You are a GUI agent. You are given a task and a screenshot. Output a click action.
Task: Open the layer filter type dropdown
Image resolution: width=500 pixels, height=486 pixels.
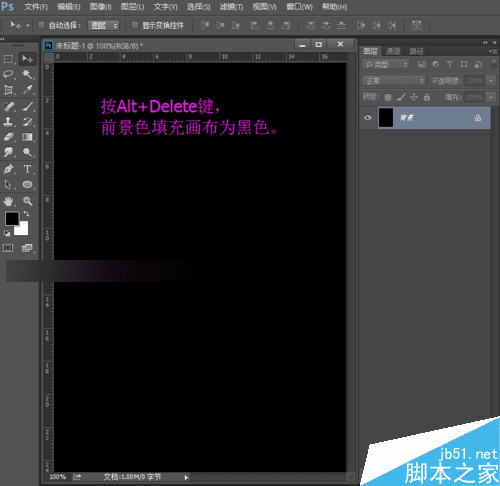pyautogui.click(x=386, y=64)
